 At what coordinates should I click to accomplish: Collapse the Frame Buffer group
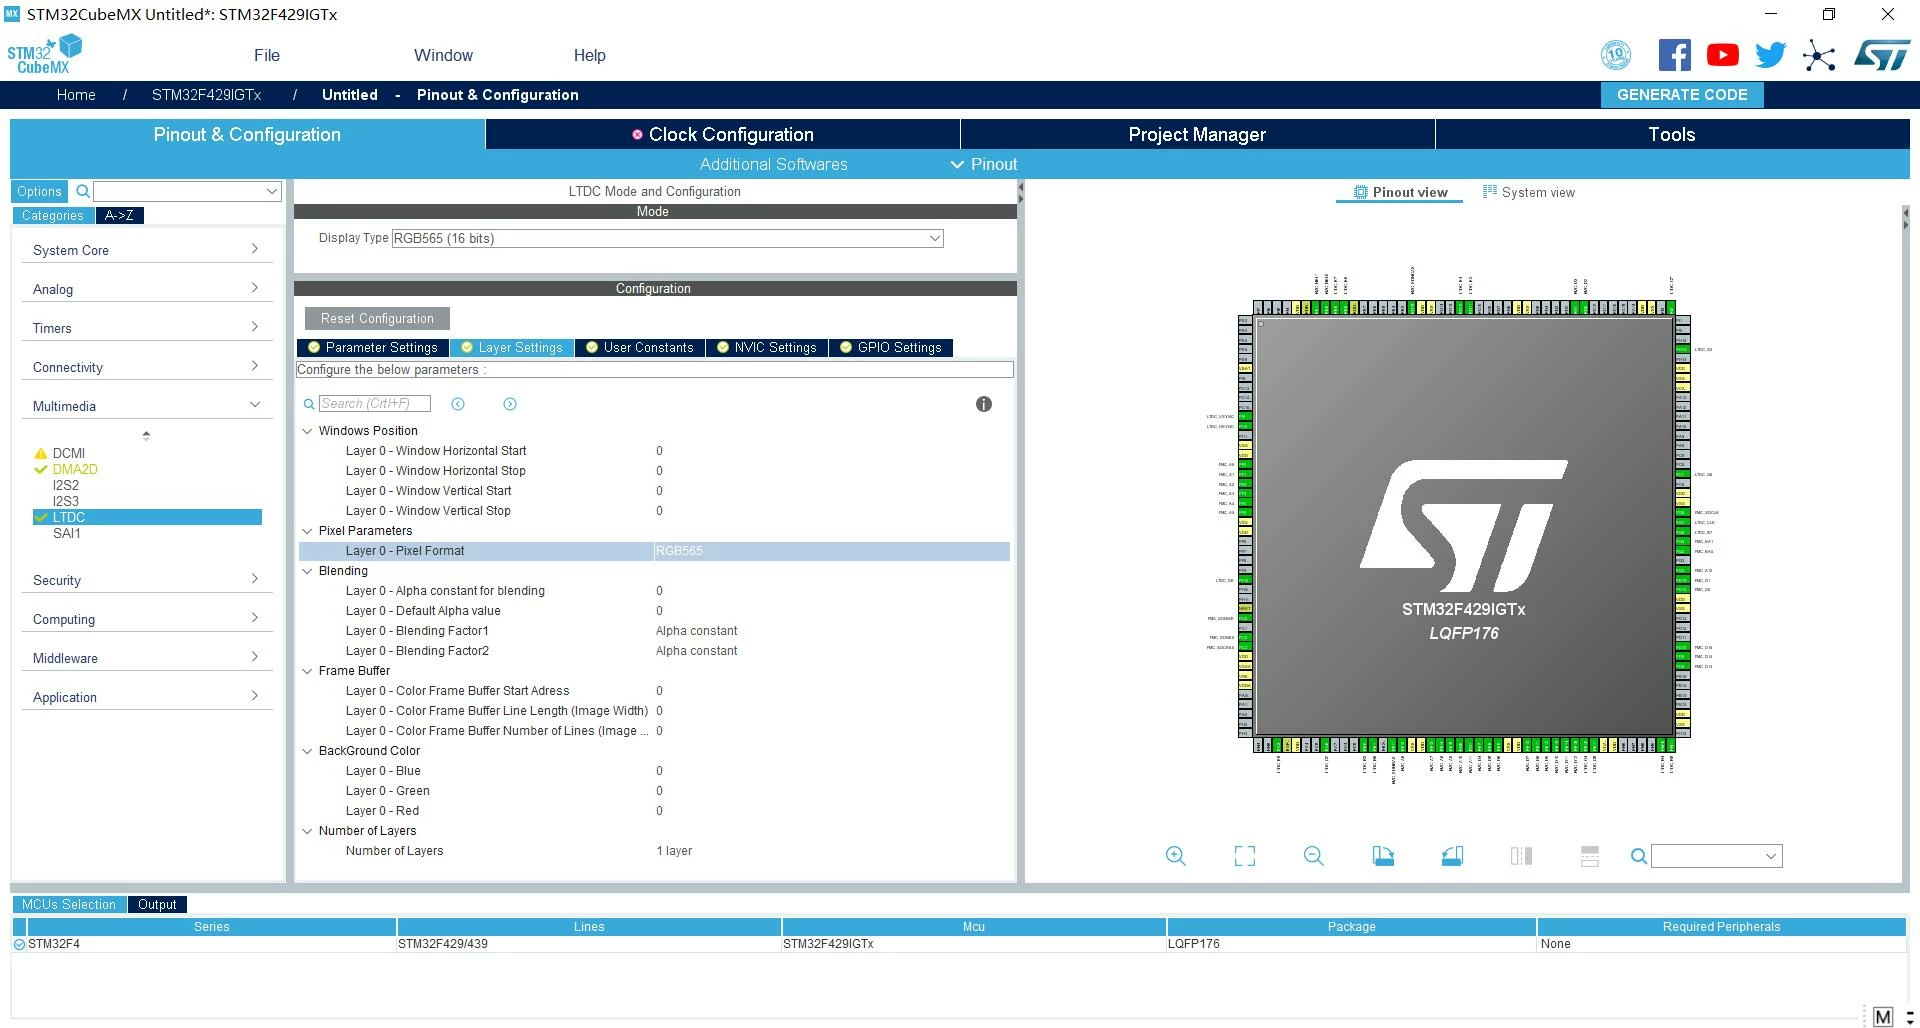[x=307, y=671]
